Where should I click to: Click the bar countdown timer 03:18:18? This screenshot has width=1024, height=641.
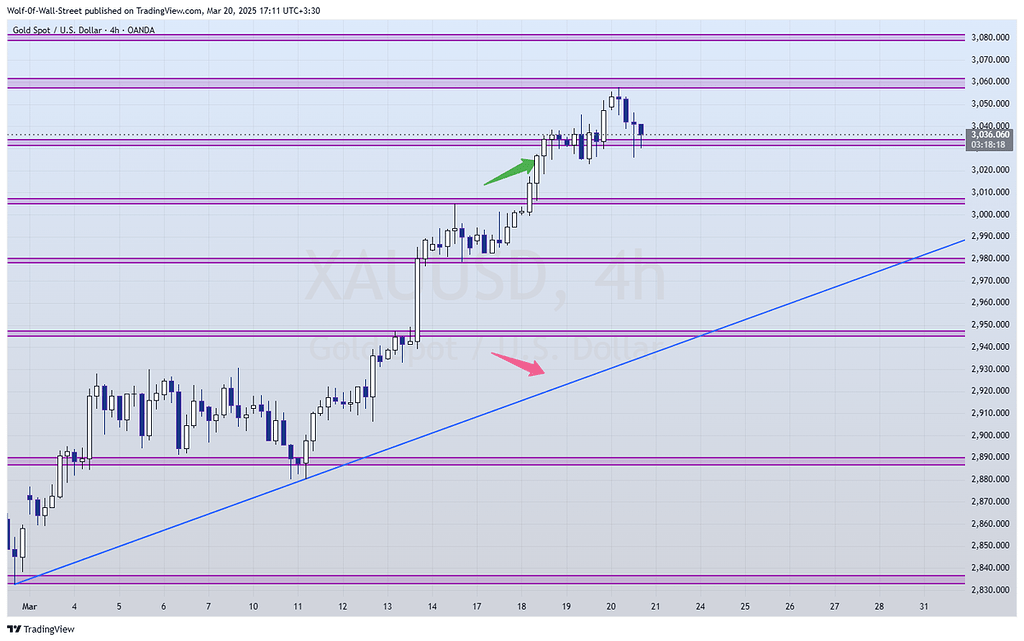(987, 144)
